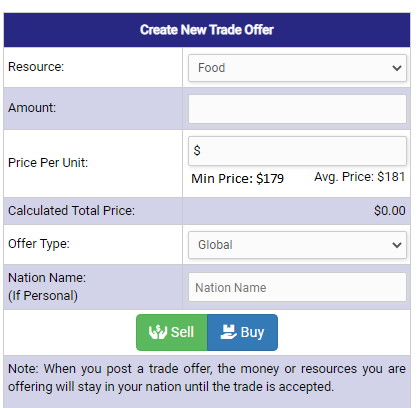The width and height of the screenshot is (418, 408).
Task: Open the Resource dropdown showing Food
Action: [x=297, y=68]
